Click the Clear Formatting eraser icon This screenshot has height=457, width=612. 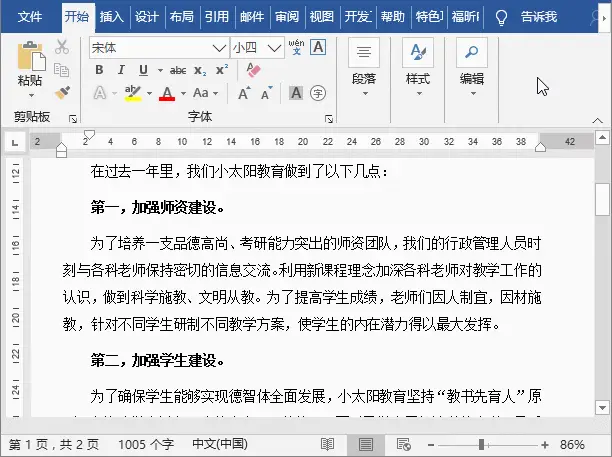pos(253,70)
